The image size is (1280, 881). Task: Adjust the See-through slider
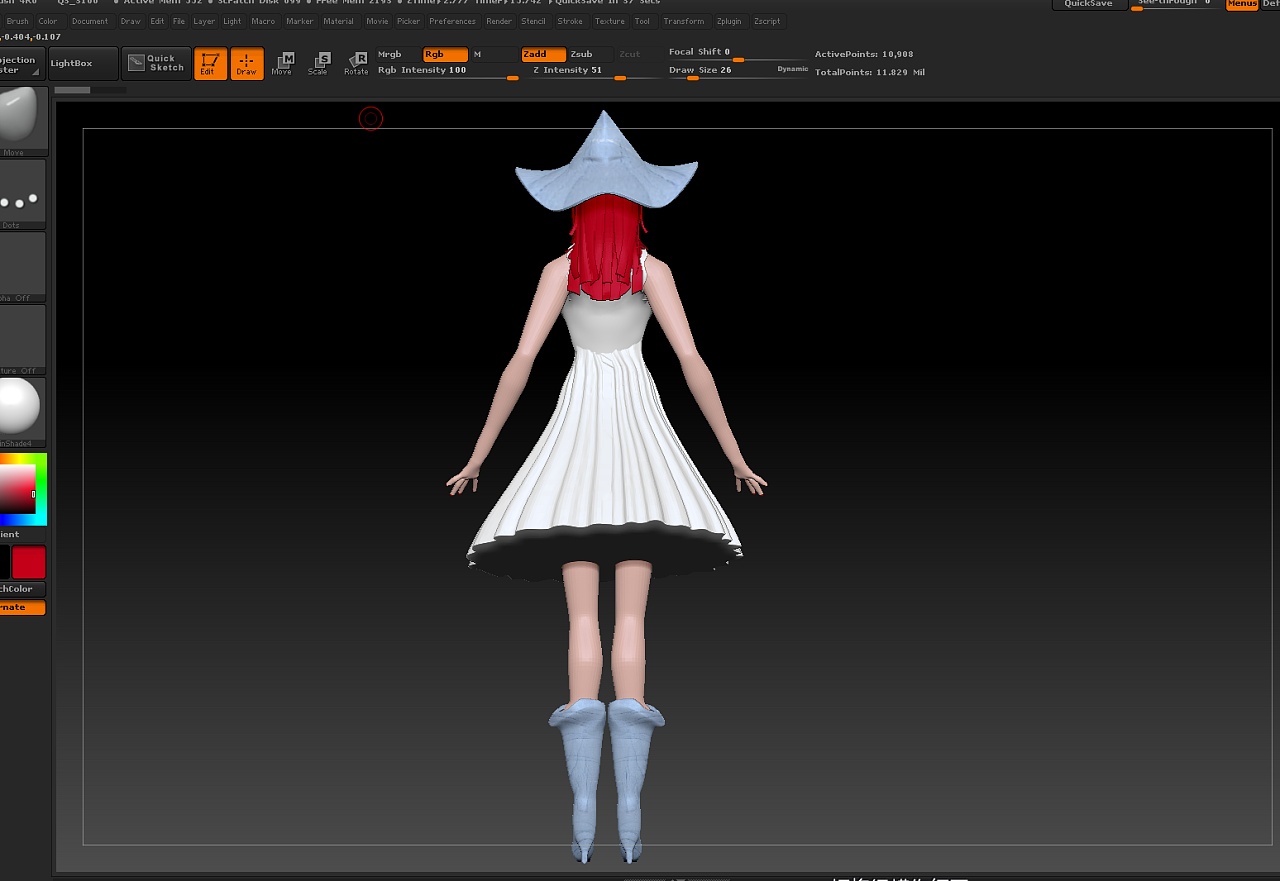[1174, 4]
